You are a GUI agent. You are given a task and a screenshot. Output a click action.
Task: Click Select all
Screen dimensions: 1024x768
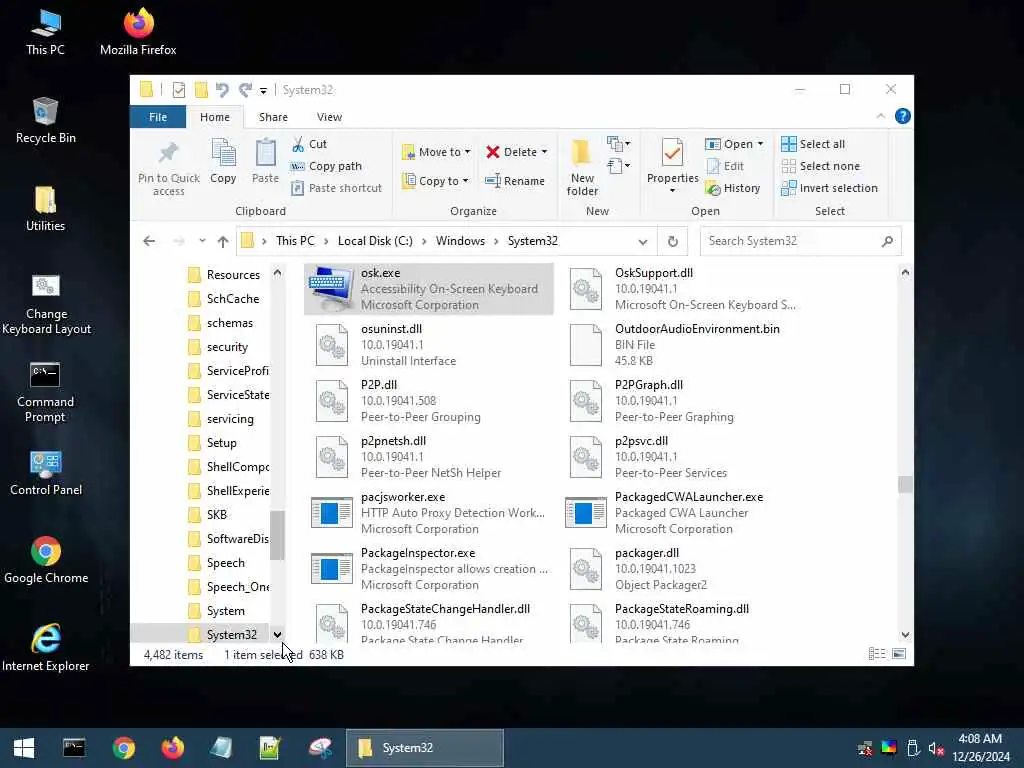pyautogui.click(x=813, y=144)
